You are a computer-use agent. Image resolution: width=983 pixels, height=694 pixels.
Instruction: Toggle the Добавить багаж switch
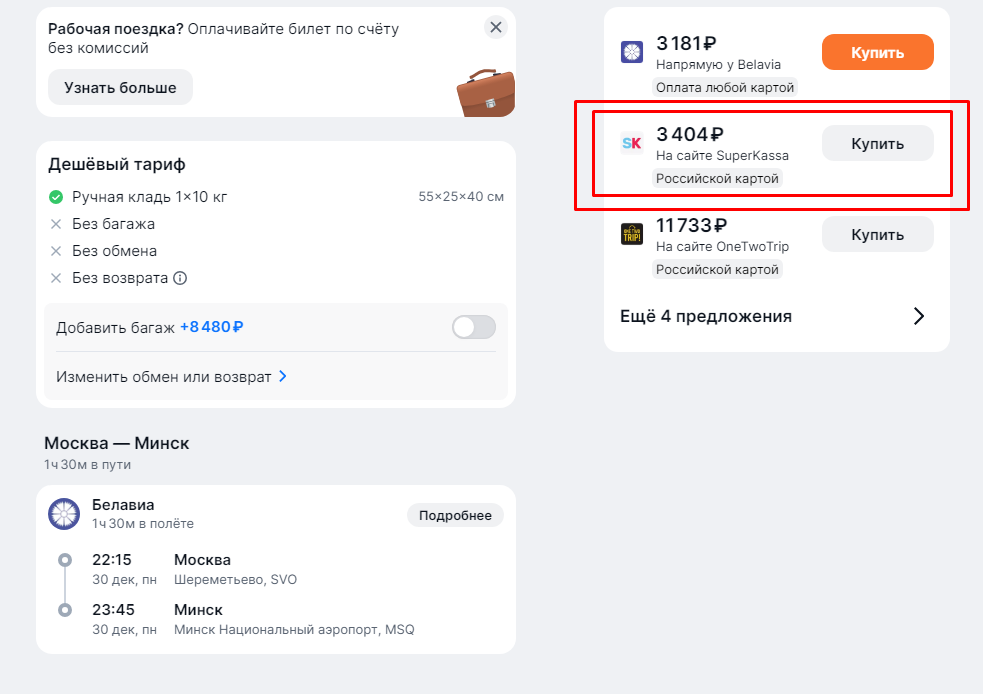click(474, 327)
